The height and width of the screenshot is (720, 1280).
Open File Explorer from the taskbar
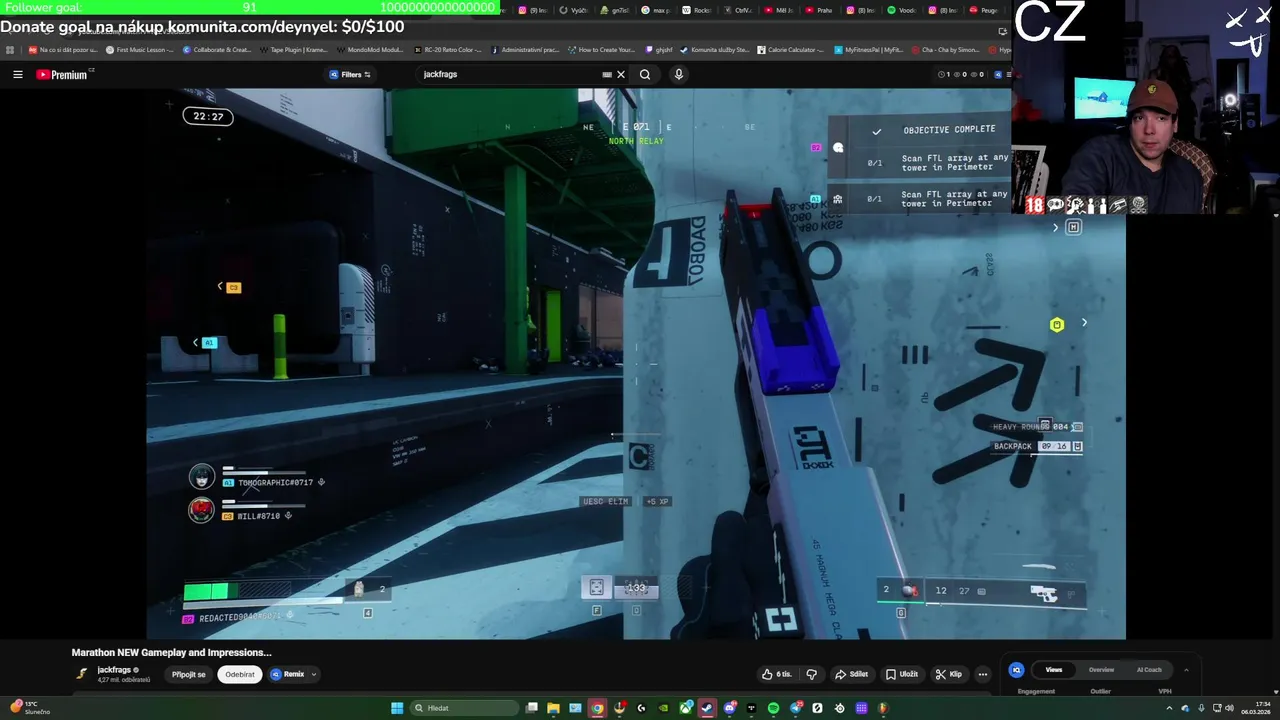pyautogui.click(x=553, y=708)
